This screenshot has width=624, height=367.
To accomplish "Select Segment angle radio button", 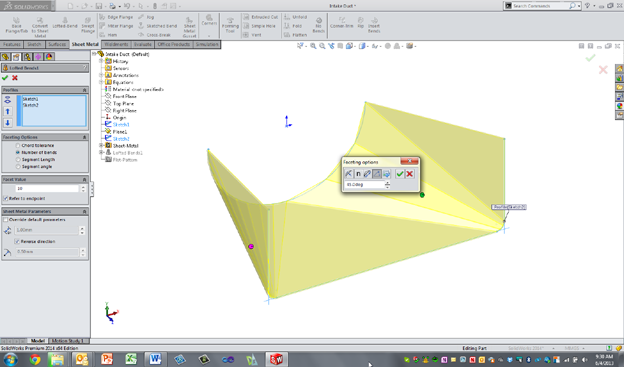I will click(x=18, y=166).
